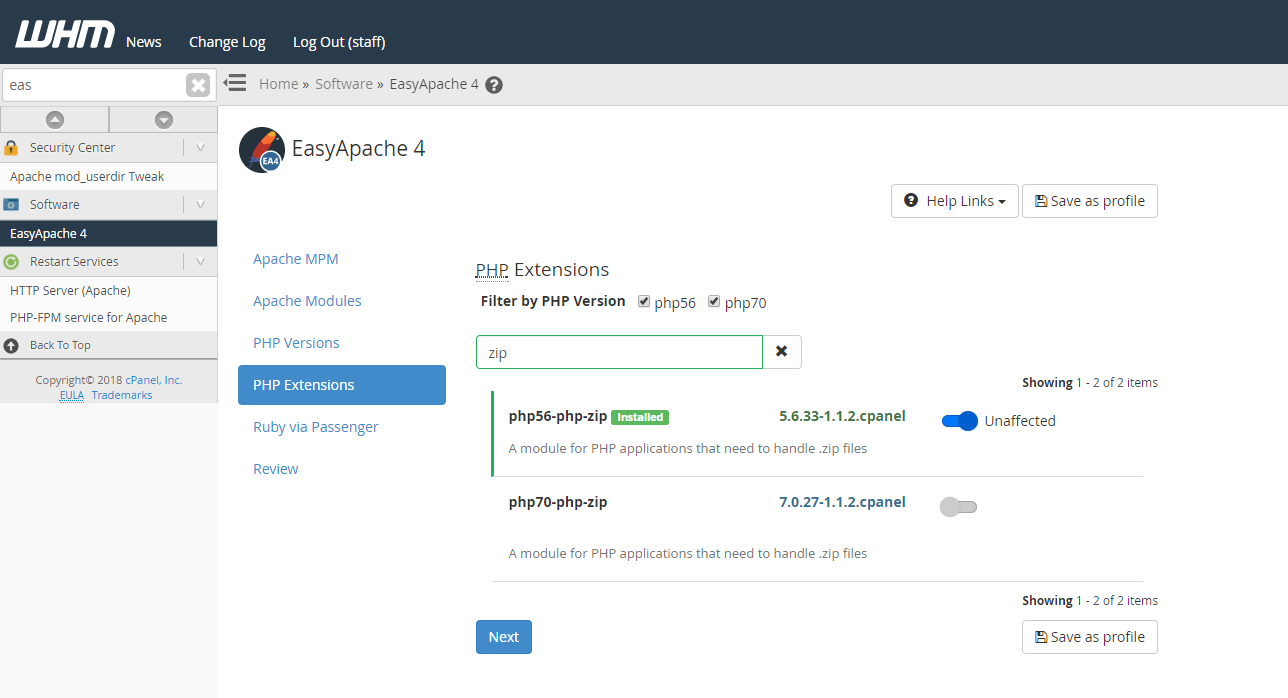
Task: Click the Back To Top arrow icon
Action: (11, 345)
